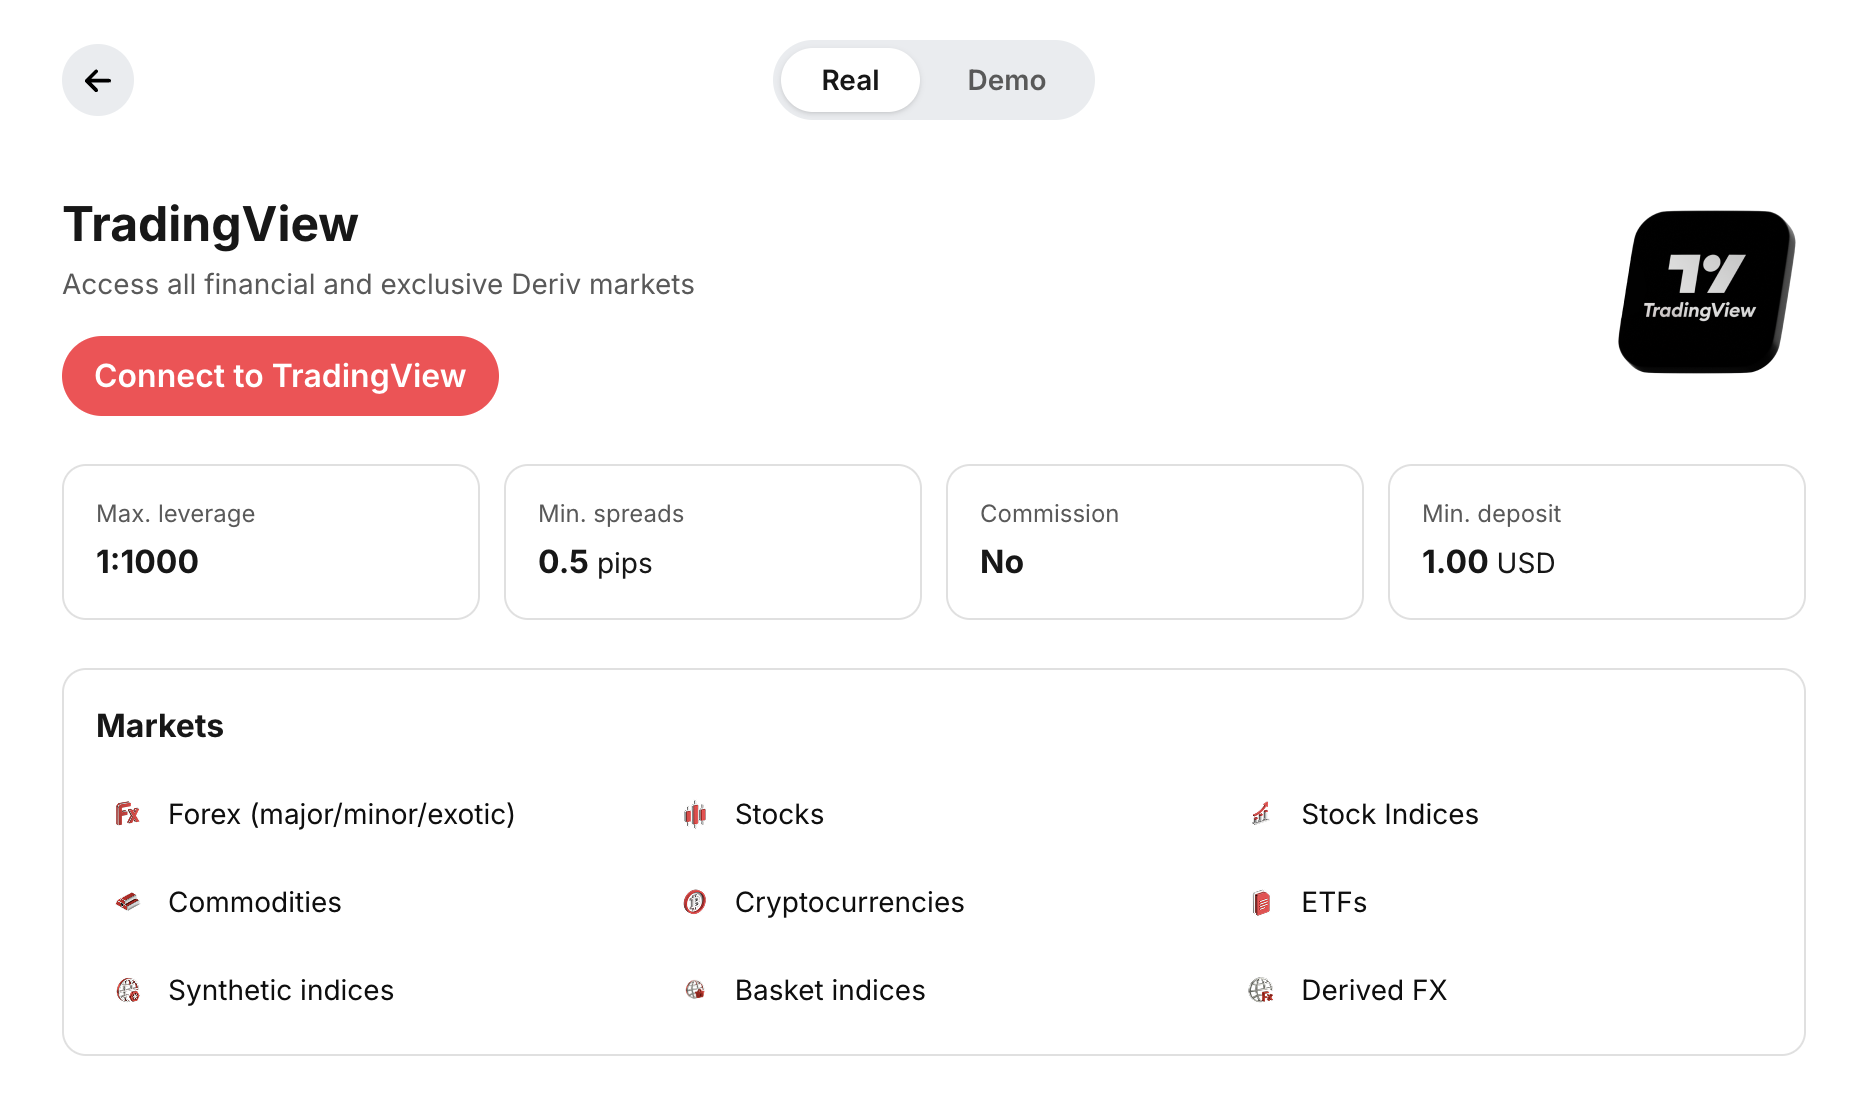Click the back arrow button
This screenshot has height=1096, width=1866.
click(x=98, y=80)
